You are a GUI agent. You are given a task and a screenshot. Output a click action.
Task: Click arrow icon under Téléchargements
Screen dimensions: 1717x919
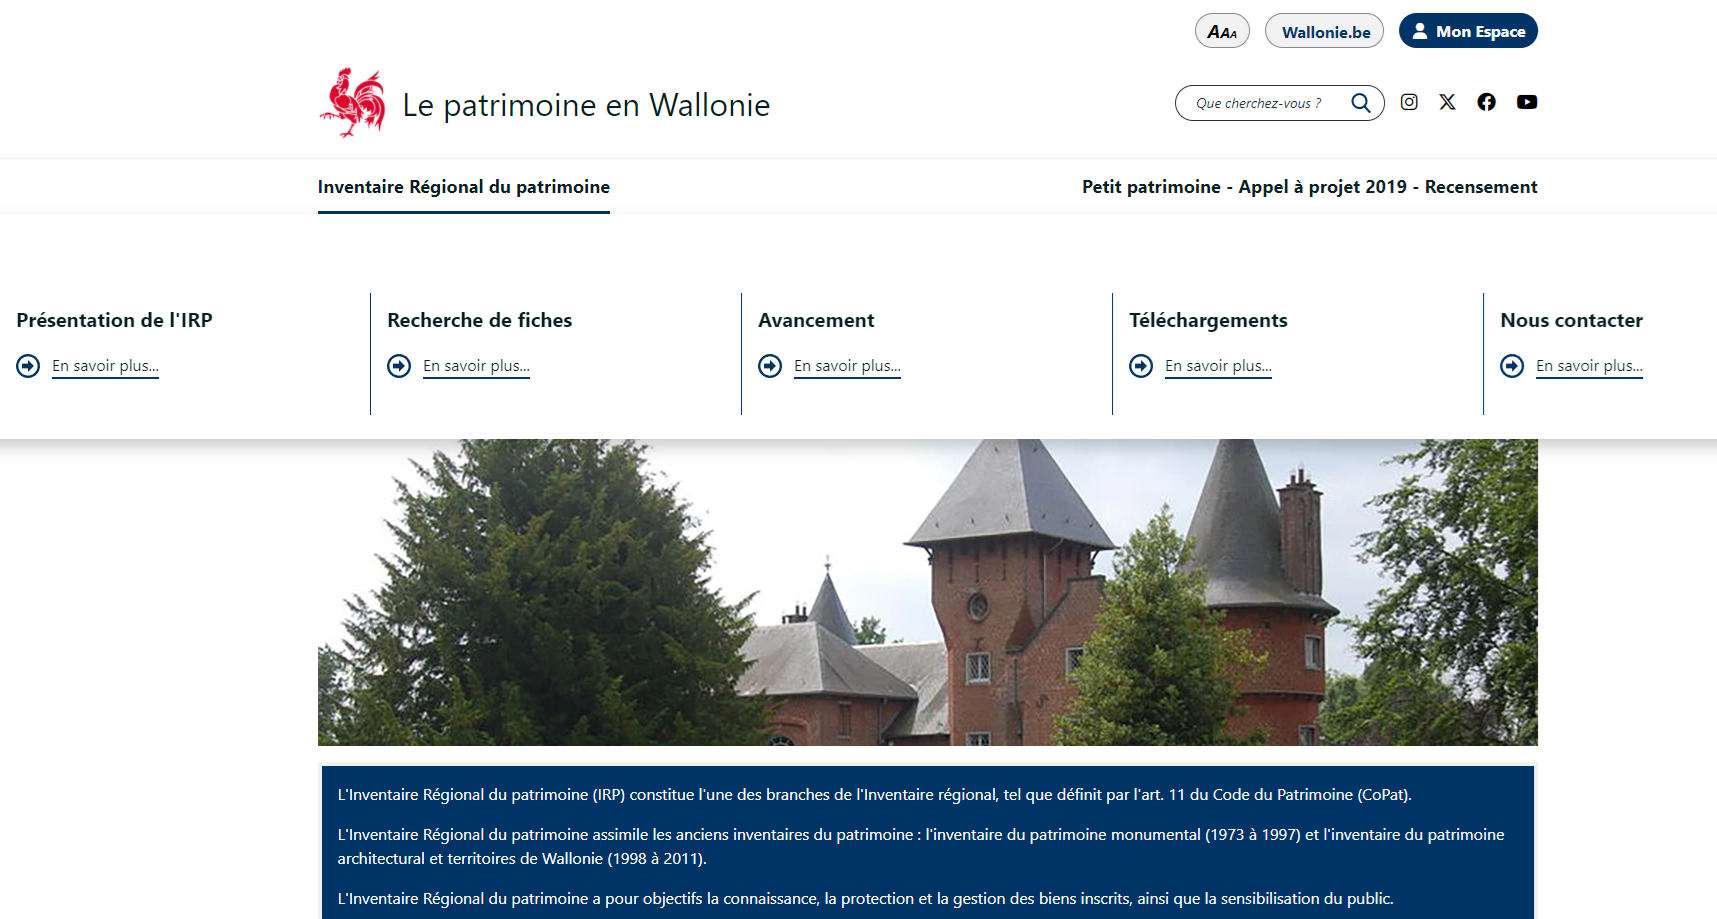pyautogui.click(x=1141, y=366)
